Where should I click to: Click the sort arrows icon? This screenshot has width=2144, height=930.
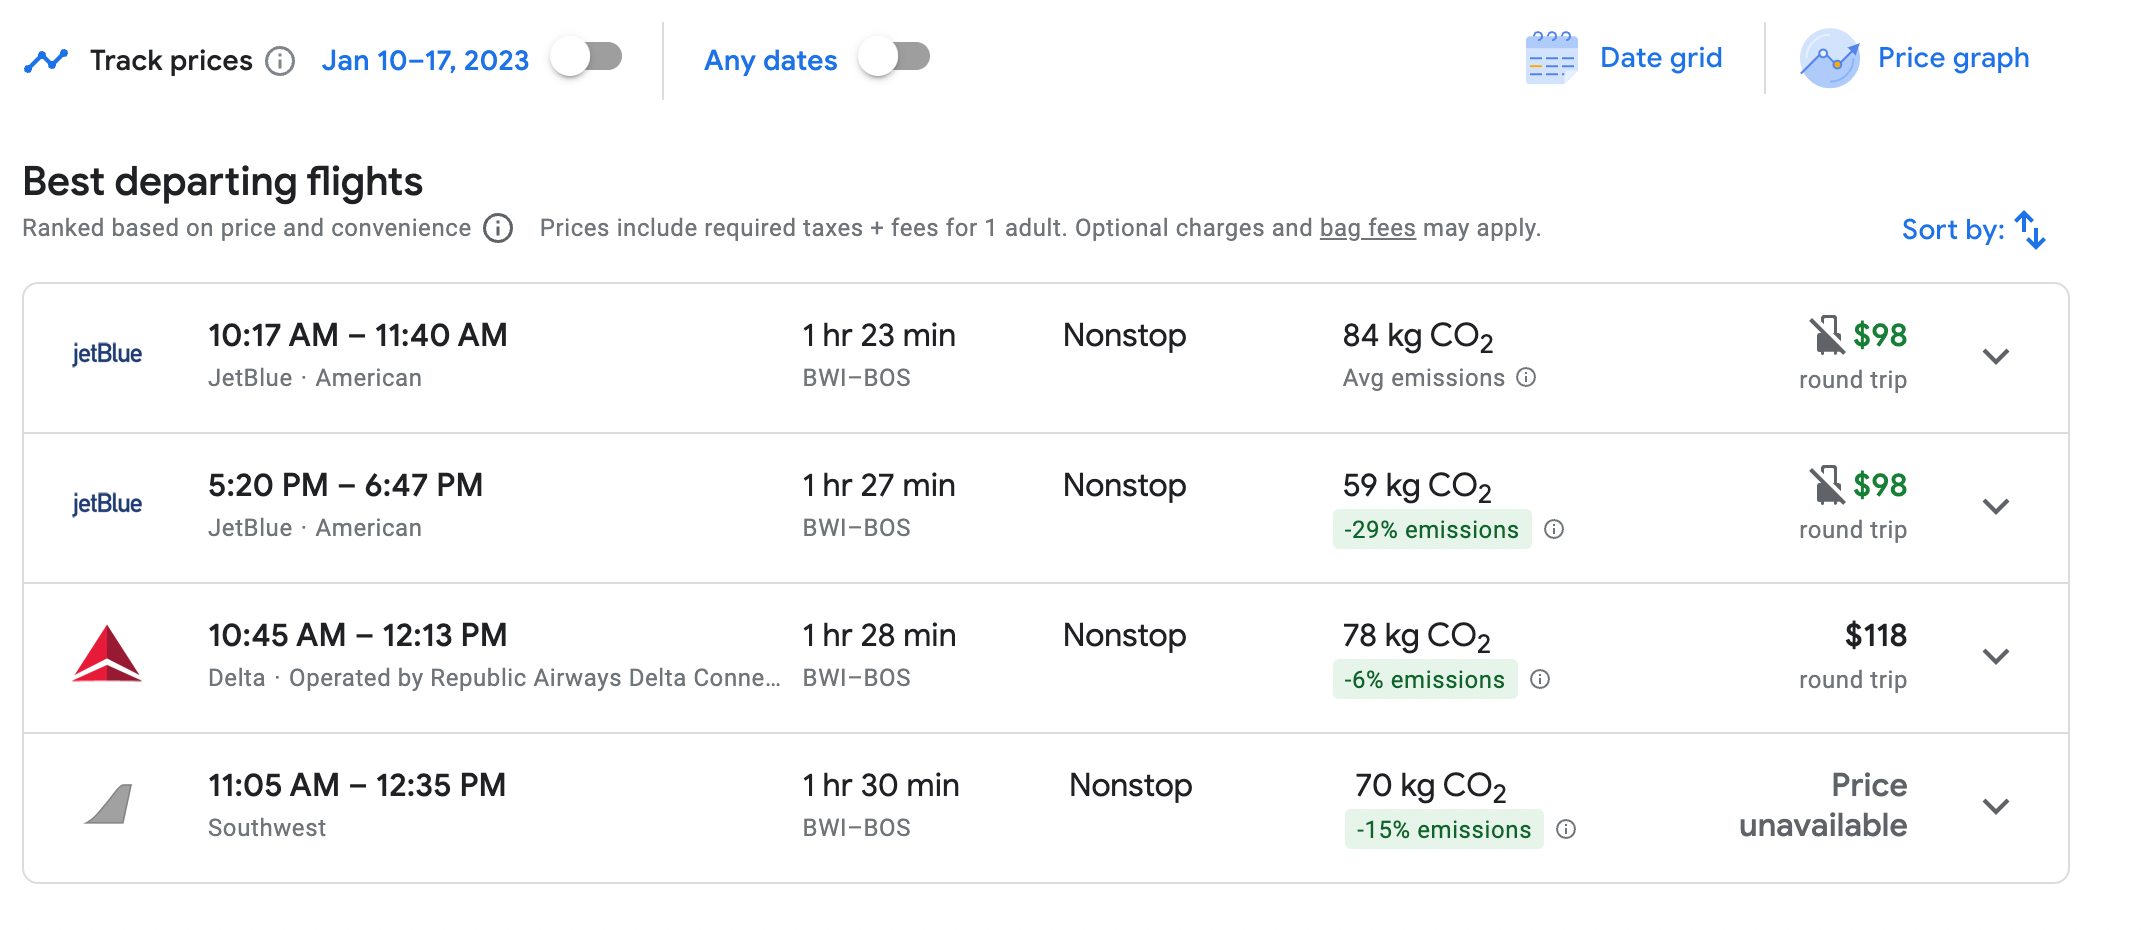coord(2030,230)
